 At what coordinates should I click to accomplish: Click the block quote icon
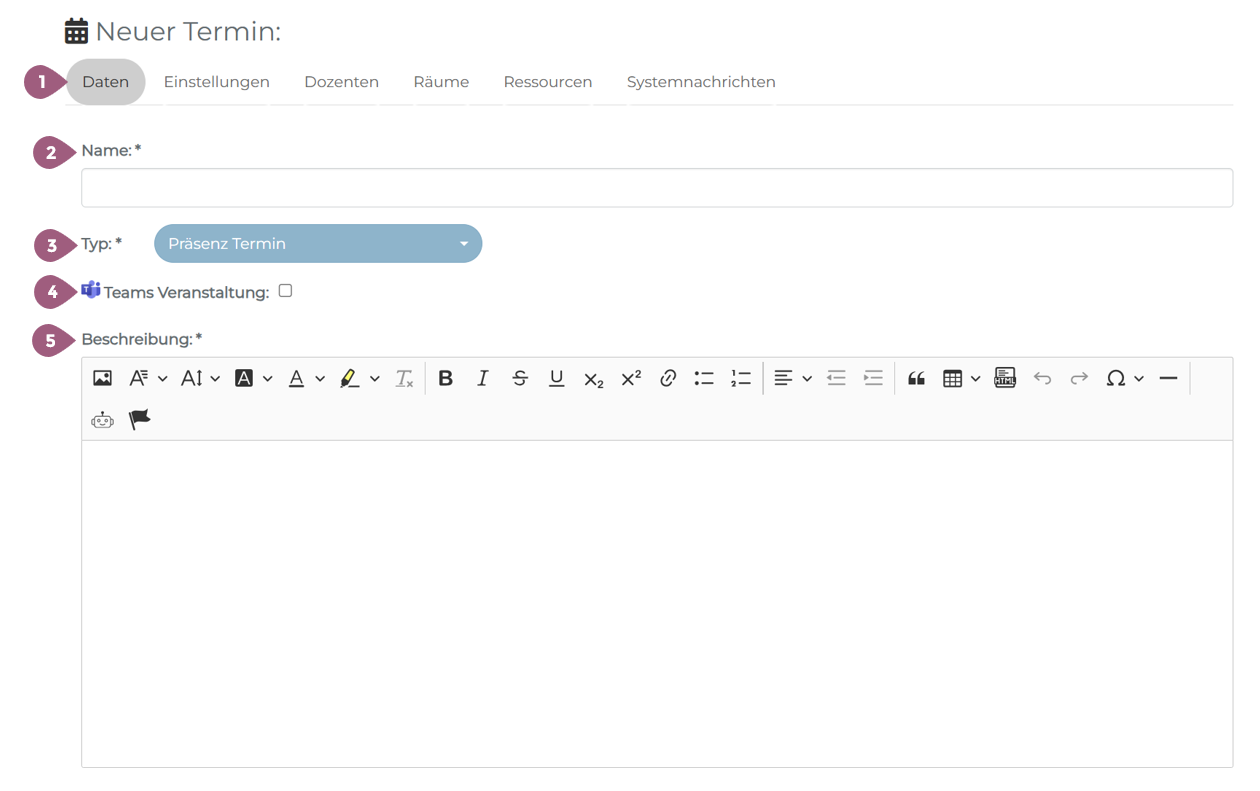(916, 378)
